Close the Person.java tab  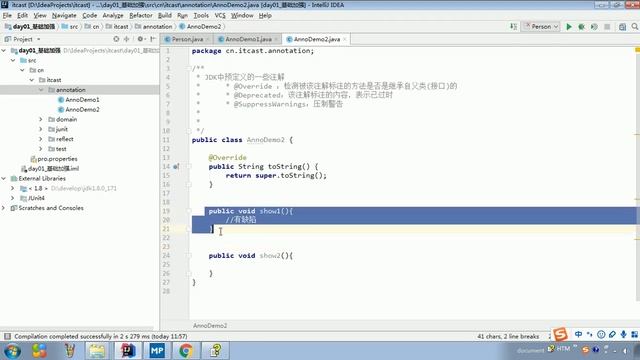click(x=207, y=39)
